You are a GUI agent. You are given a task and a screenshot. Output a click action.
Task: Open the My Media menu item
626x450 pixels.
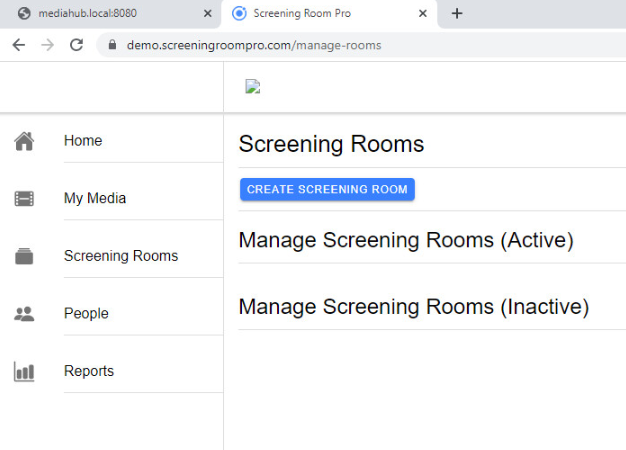pos(95,198)
